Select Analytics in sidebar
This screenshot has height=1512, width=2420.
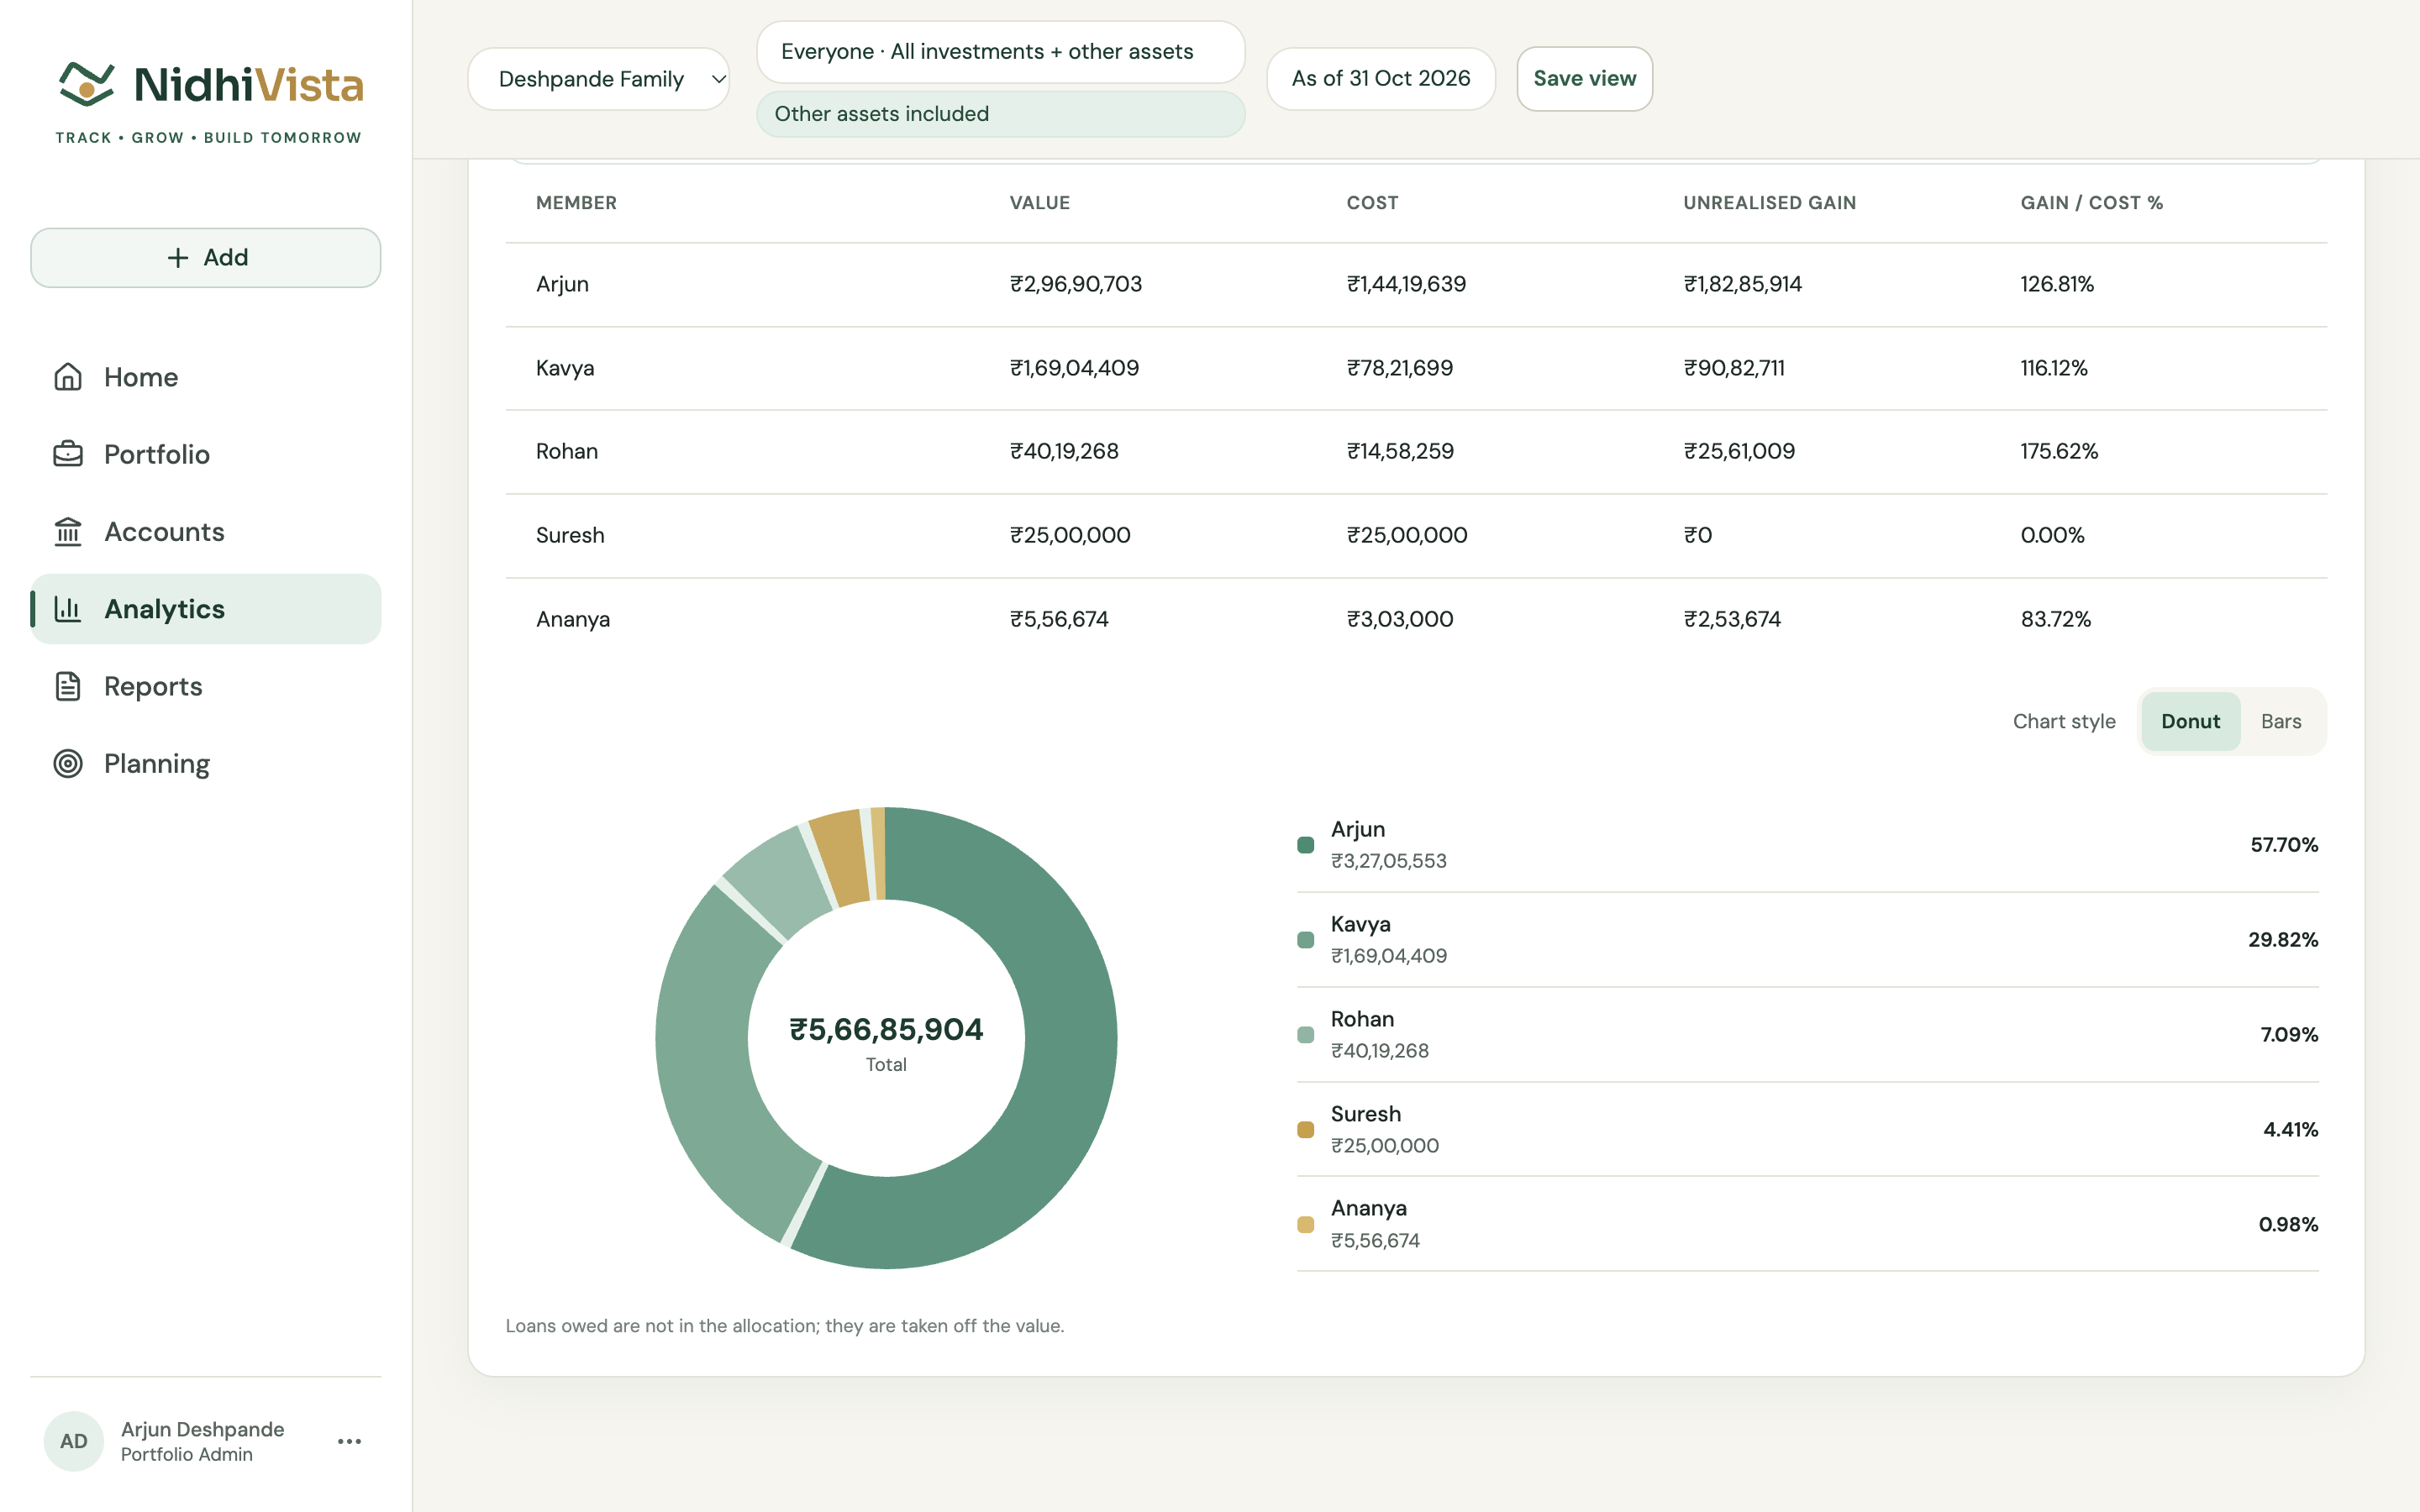(x=206, y=609)
